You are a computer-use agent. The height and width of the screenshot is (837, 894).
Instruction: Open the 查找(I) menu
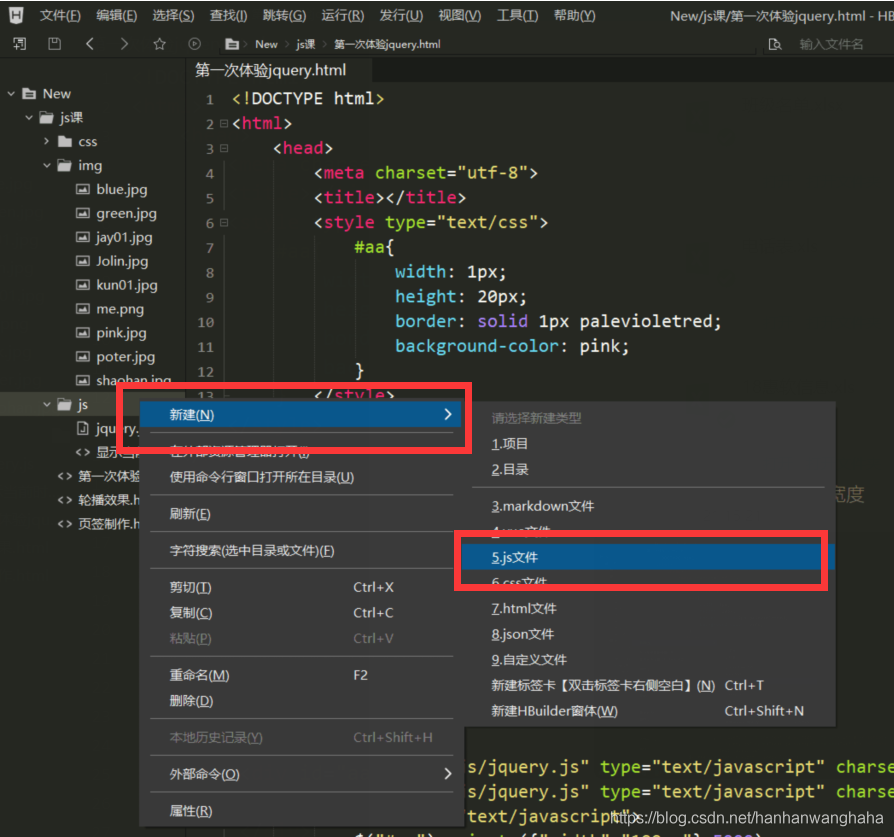228,15
